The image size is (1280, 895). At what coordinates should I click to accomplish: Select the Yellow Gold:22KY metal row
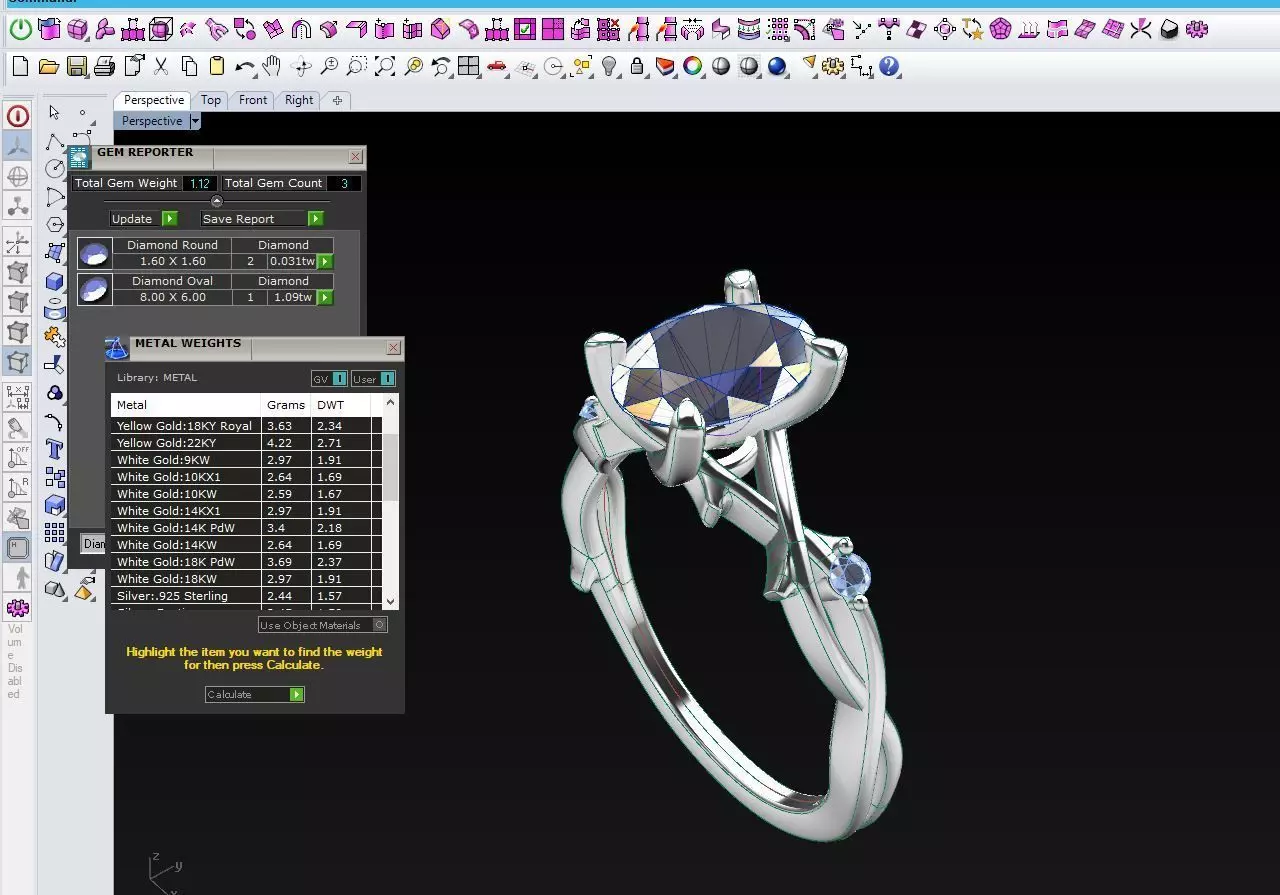pos(246,443)
